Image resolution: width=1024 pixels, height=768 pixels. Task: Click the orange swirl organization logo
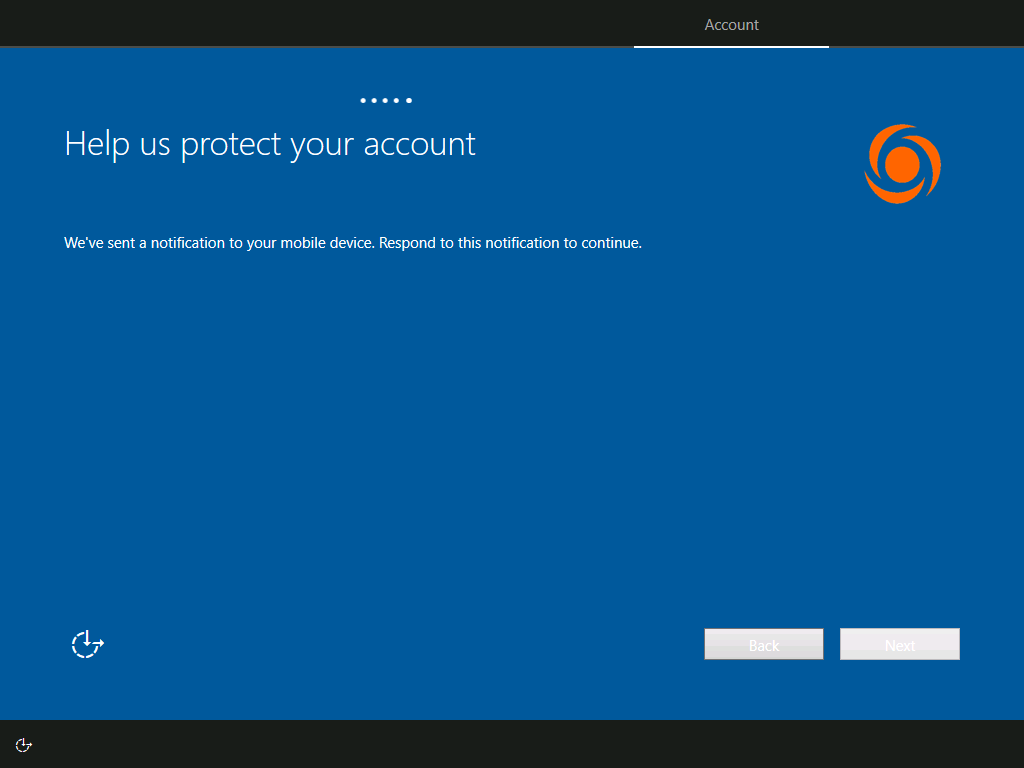coord(902,164)
